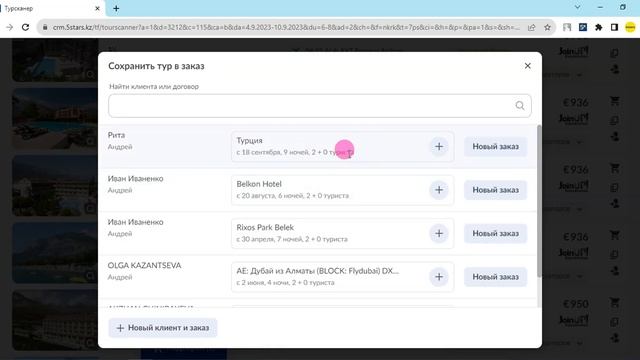Screen dimensions: 640x360
Task: Create Новый заказ for Рита
Action: (x=496, y=147)
